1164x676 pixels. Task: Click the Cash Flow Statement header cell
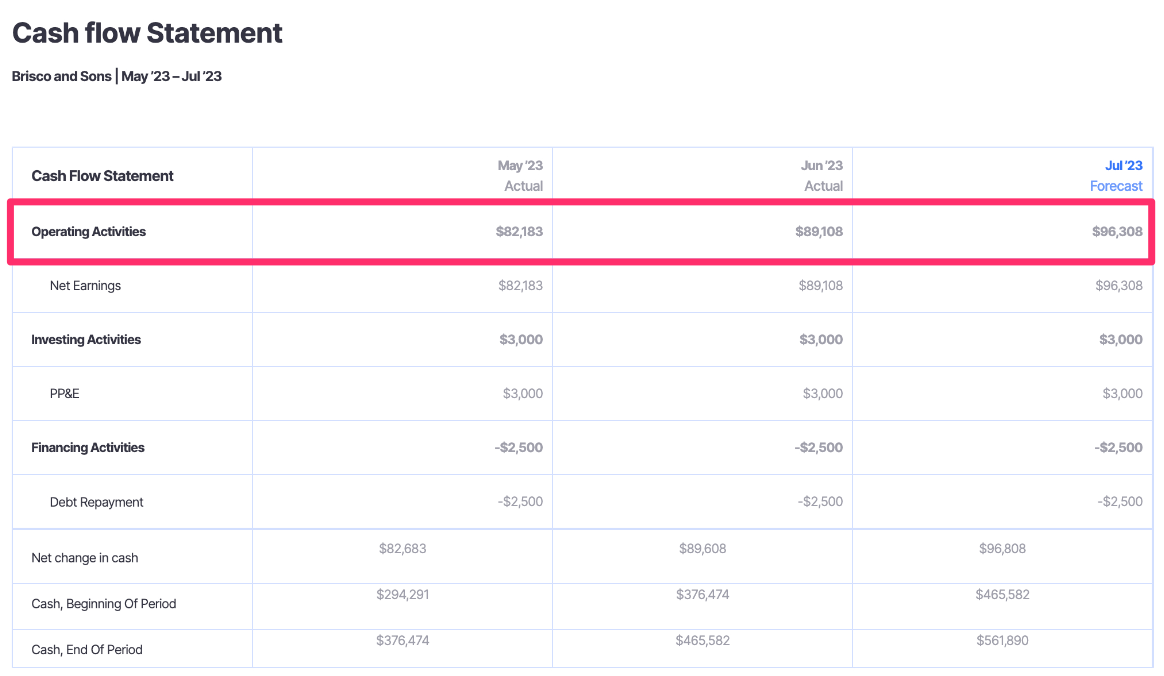tap(103, 175)
